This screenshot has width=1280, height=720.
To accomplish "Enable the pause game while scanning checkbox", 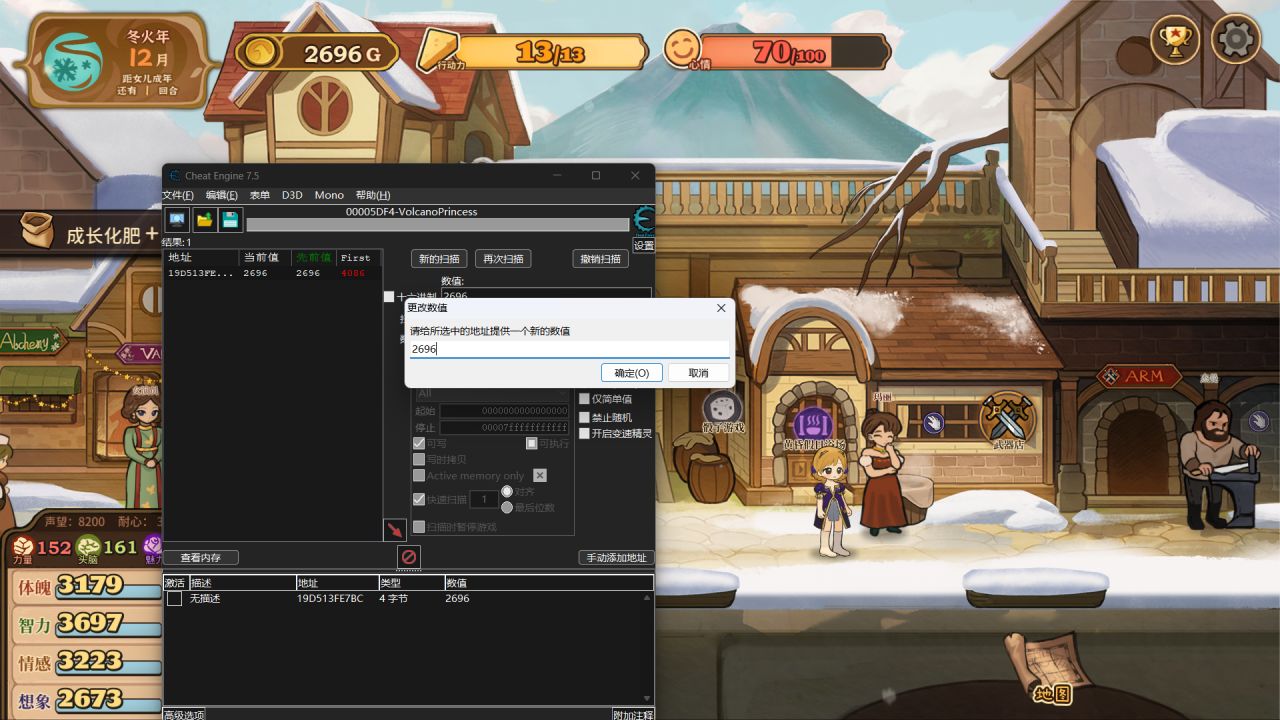I will [x=419, y=527].
